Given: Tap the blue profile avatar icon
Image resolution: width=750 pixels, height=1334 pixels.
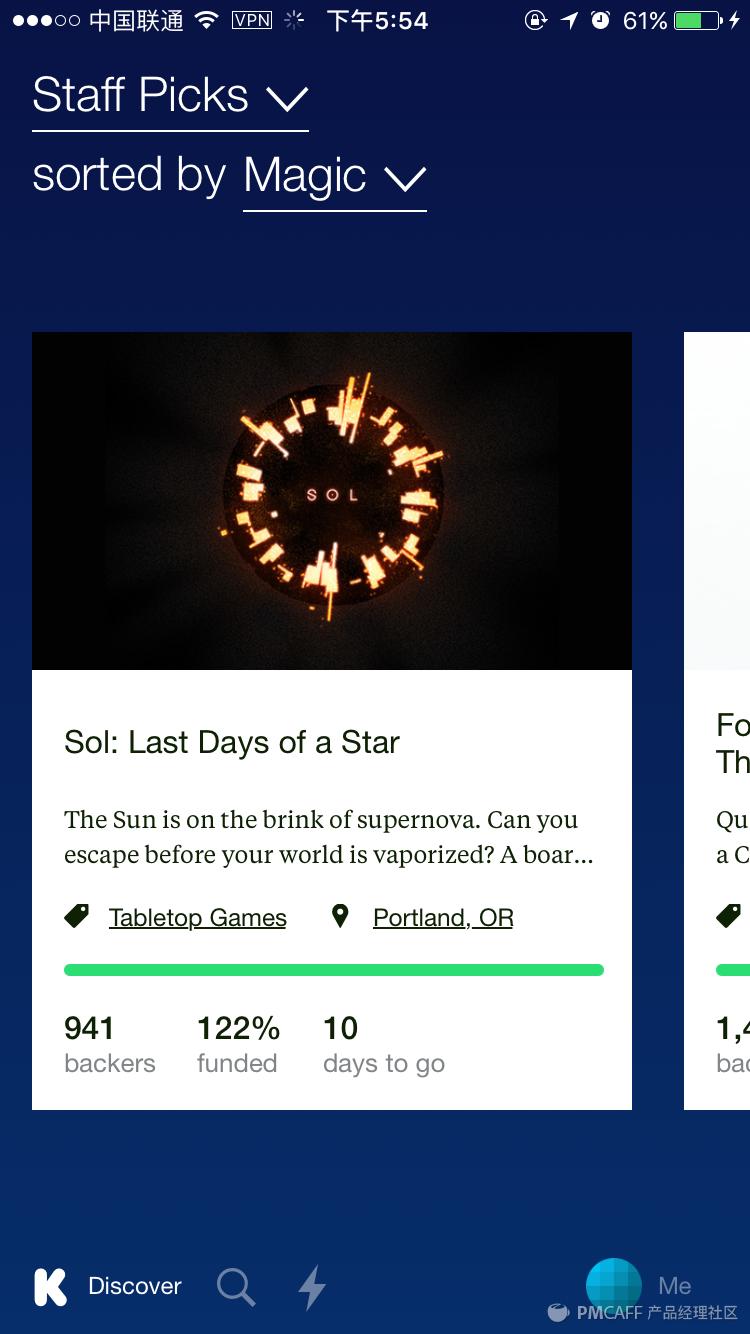Looking at the screenshot, I should (x=613, y=1284).
